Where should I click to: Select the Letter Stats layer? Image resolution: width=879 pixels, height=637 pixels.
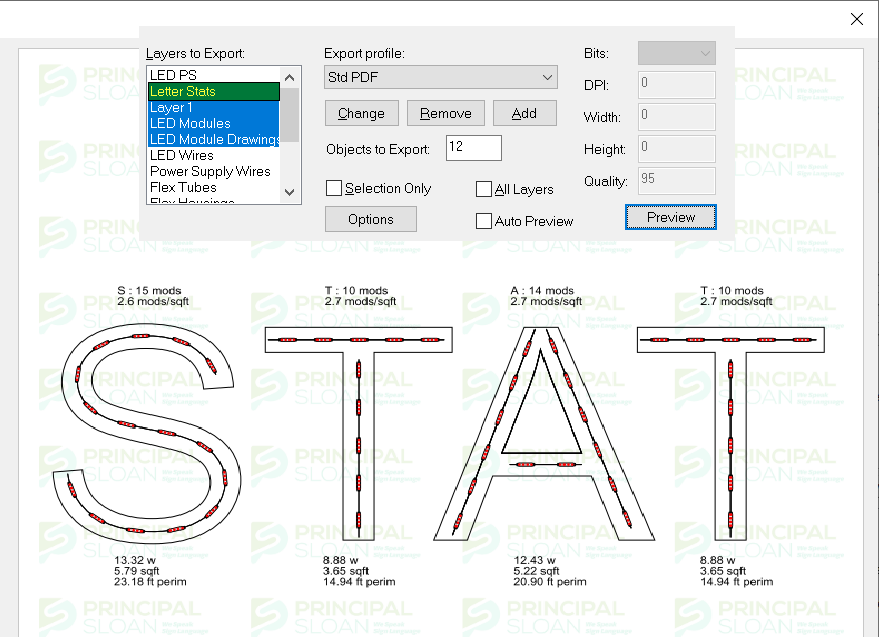pyautogui.click(x=183, y=91)
